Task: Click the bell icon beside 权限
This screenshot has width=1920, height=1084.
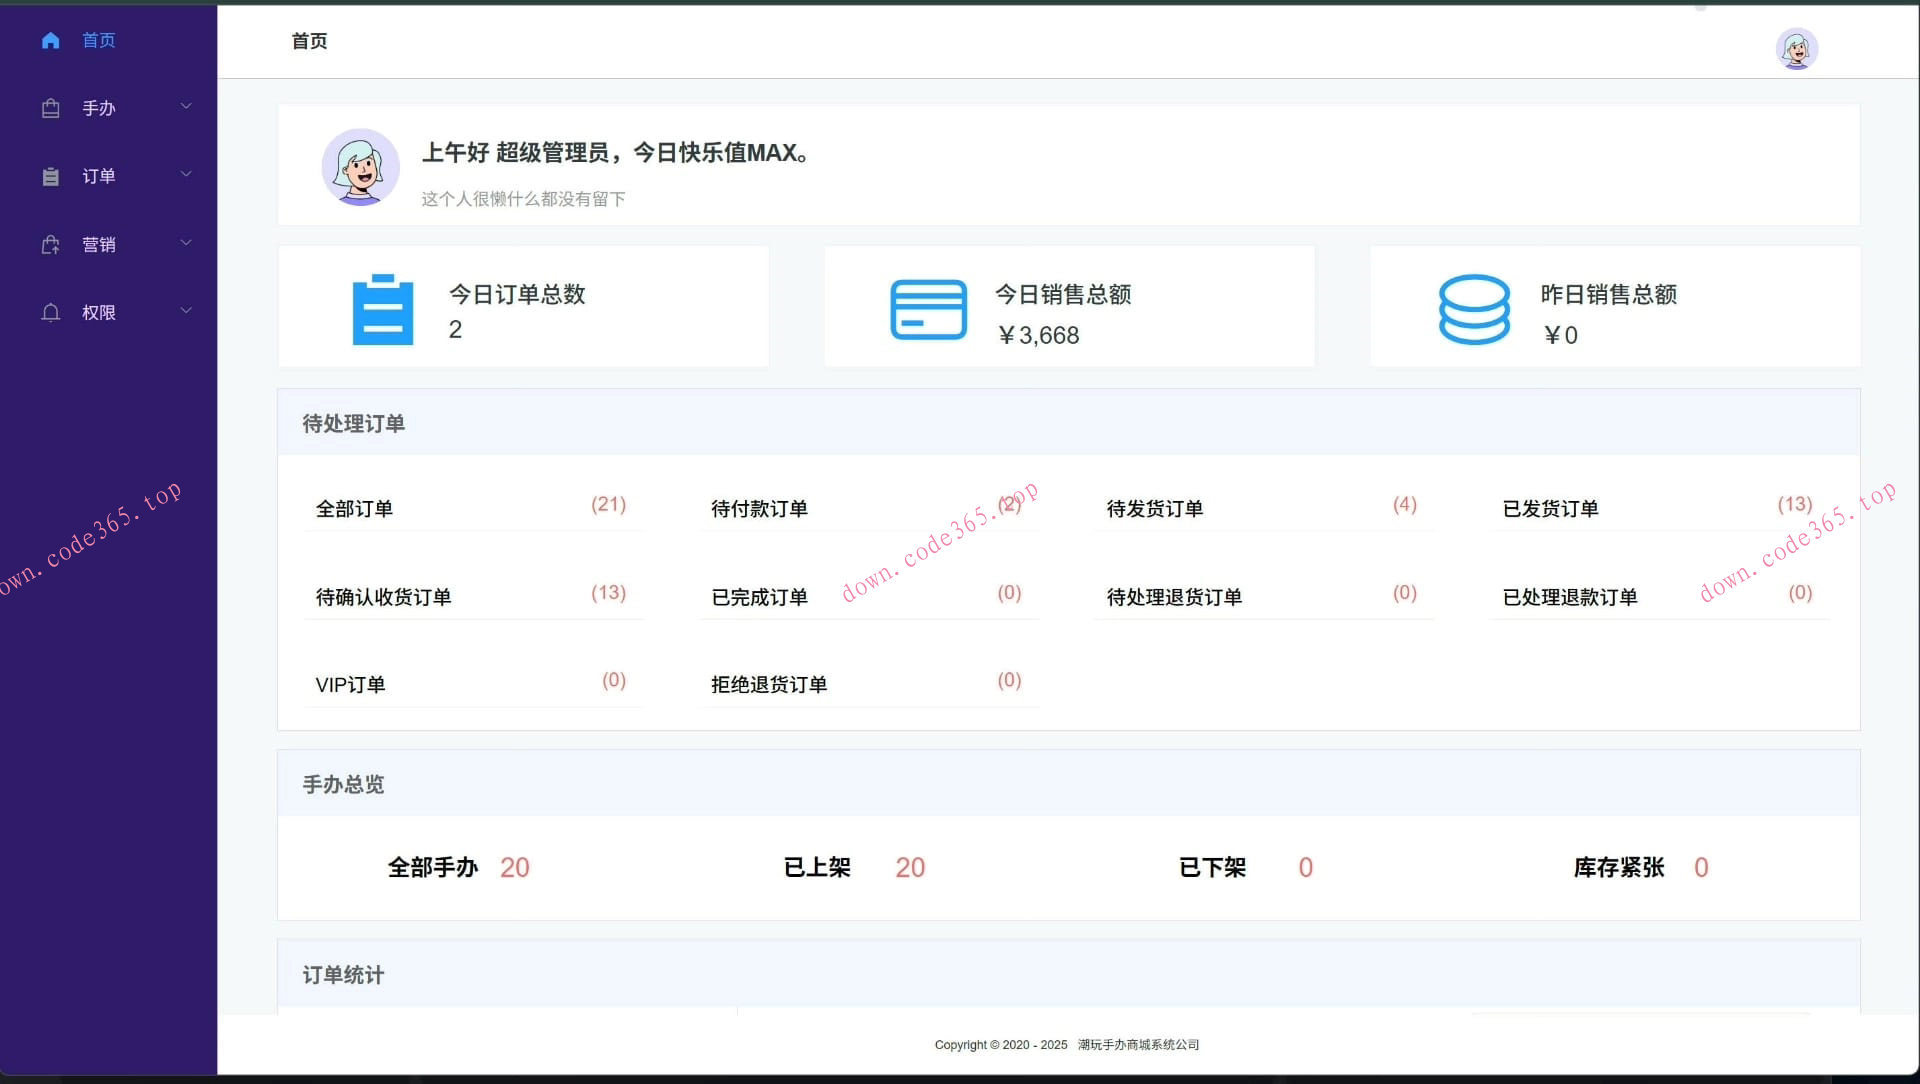Action: click(x=51, y=312)
